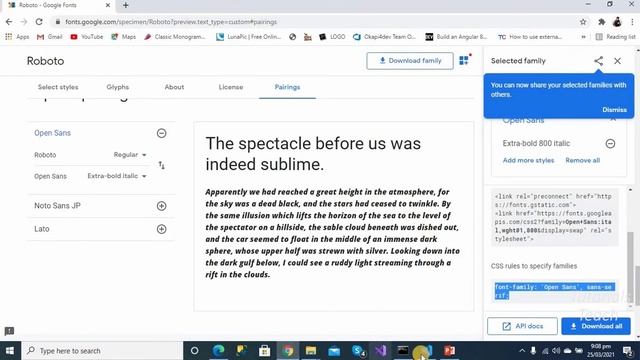
Task: Open the Reading list
Action: point(616,37)
